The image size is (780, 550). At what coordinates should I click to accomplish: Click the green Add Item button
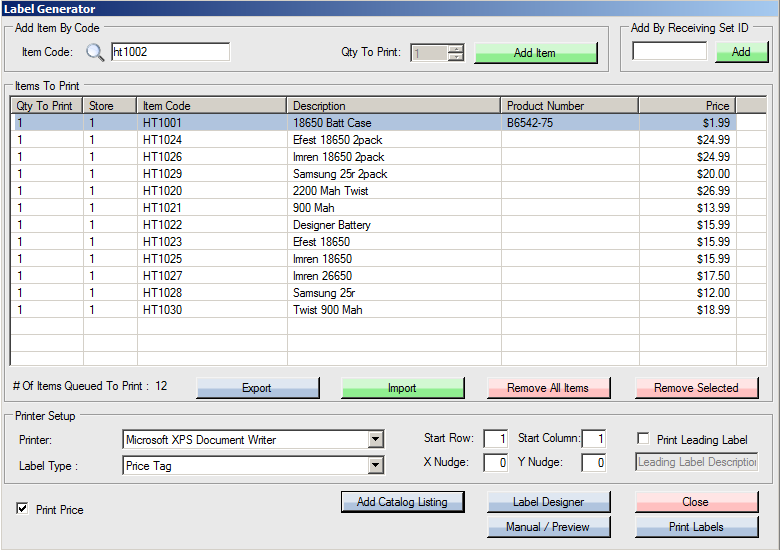pyautogui.click(x=535, y=53)
